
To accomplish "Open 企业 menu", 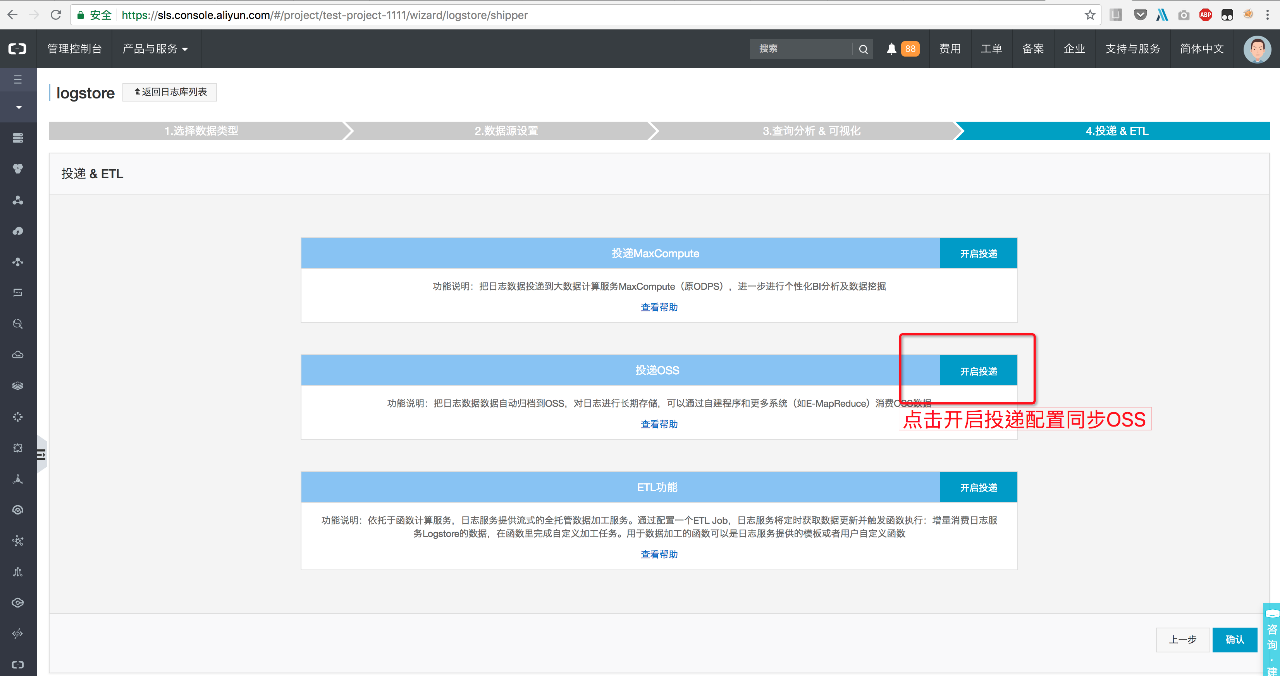I will (x=1075, y=49).
